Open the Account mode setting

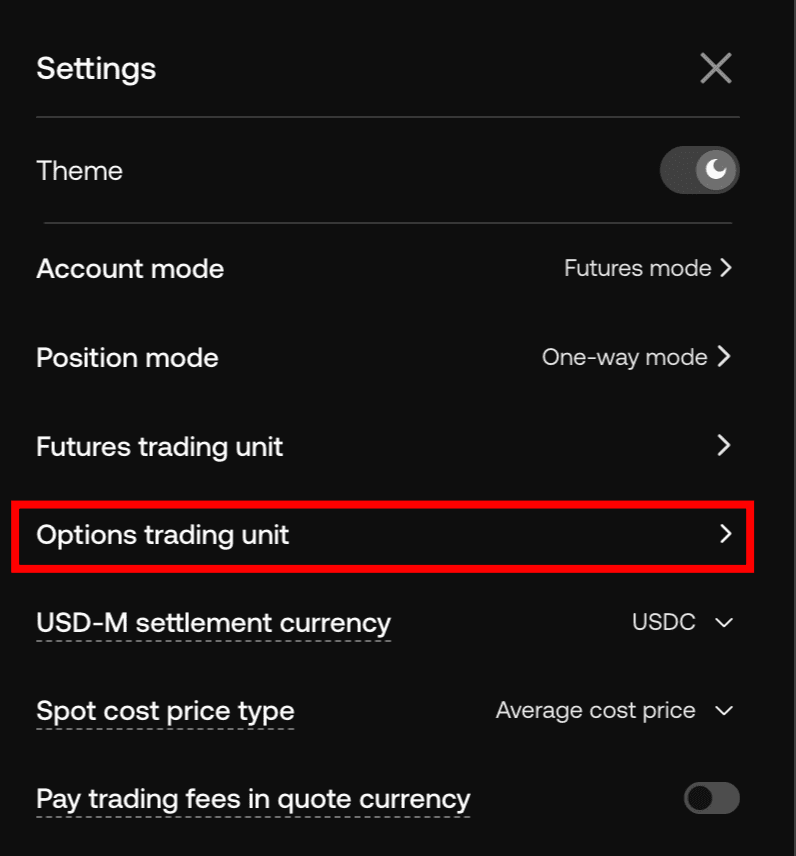130,268
